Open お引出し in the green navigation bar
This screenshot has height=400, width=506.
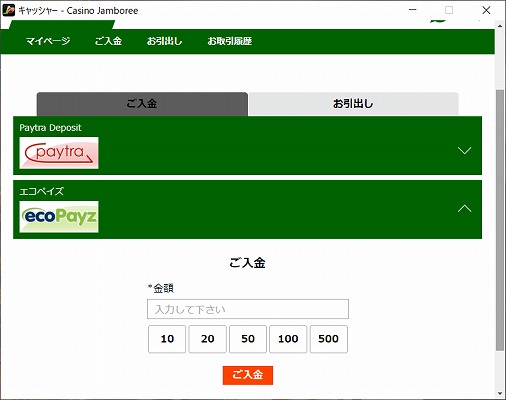click(165, 41)
